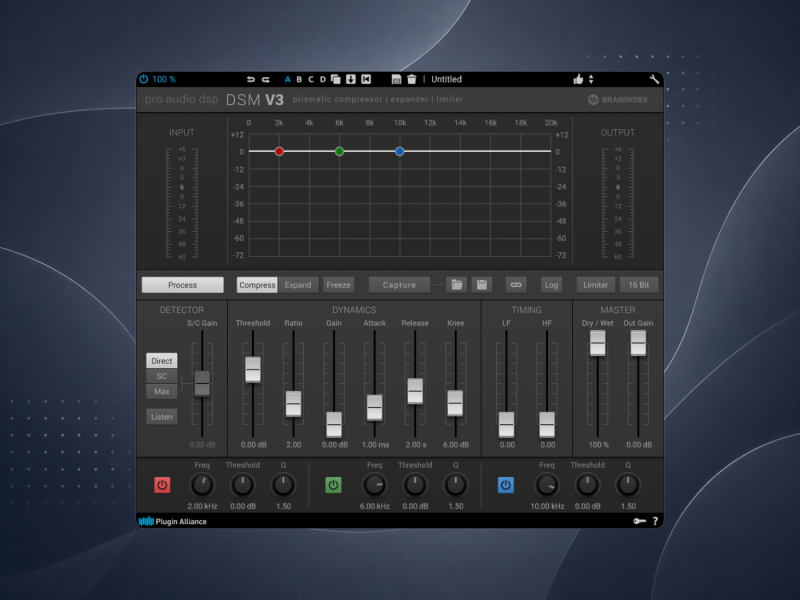Toggle the blue band power button
800x600 pixels.
[x=506, y=485]
